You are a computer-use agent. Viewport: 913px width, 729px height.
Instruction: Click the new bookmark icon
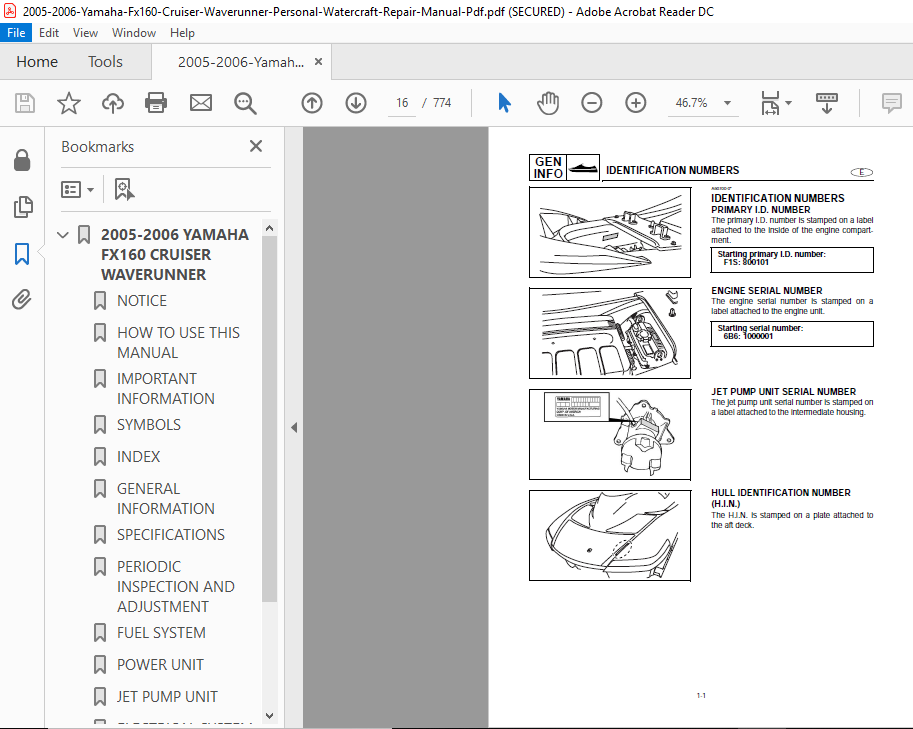point(124,189)
